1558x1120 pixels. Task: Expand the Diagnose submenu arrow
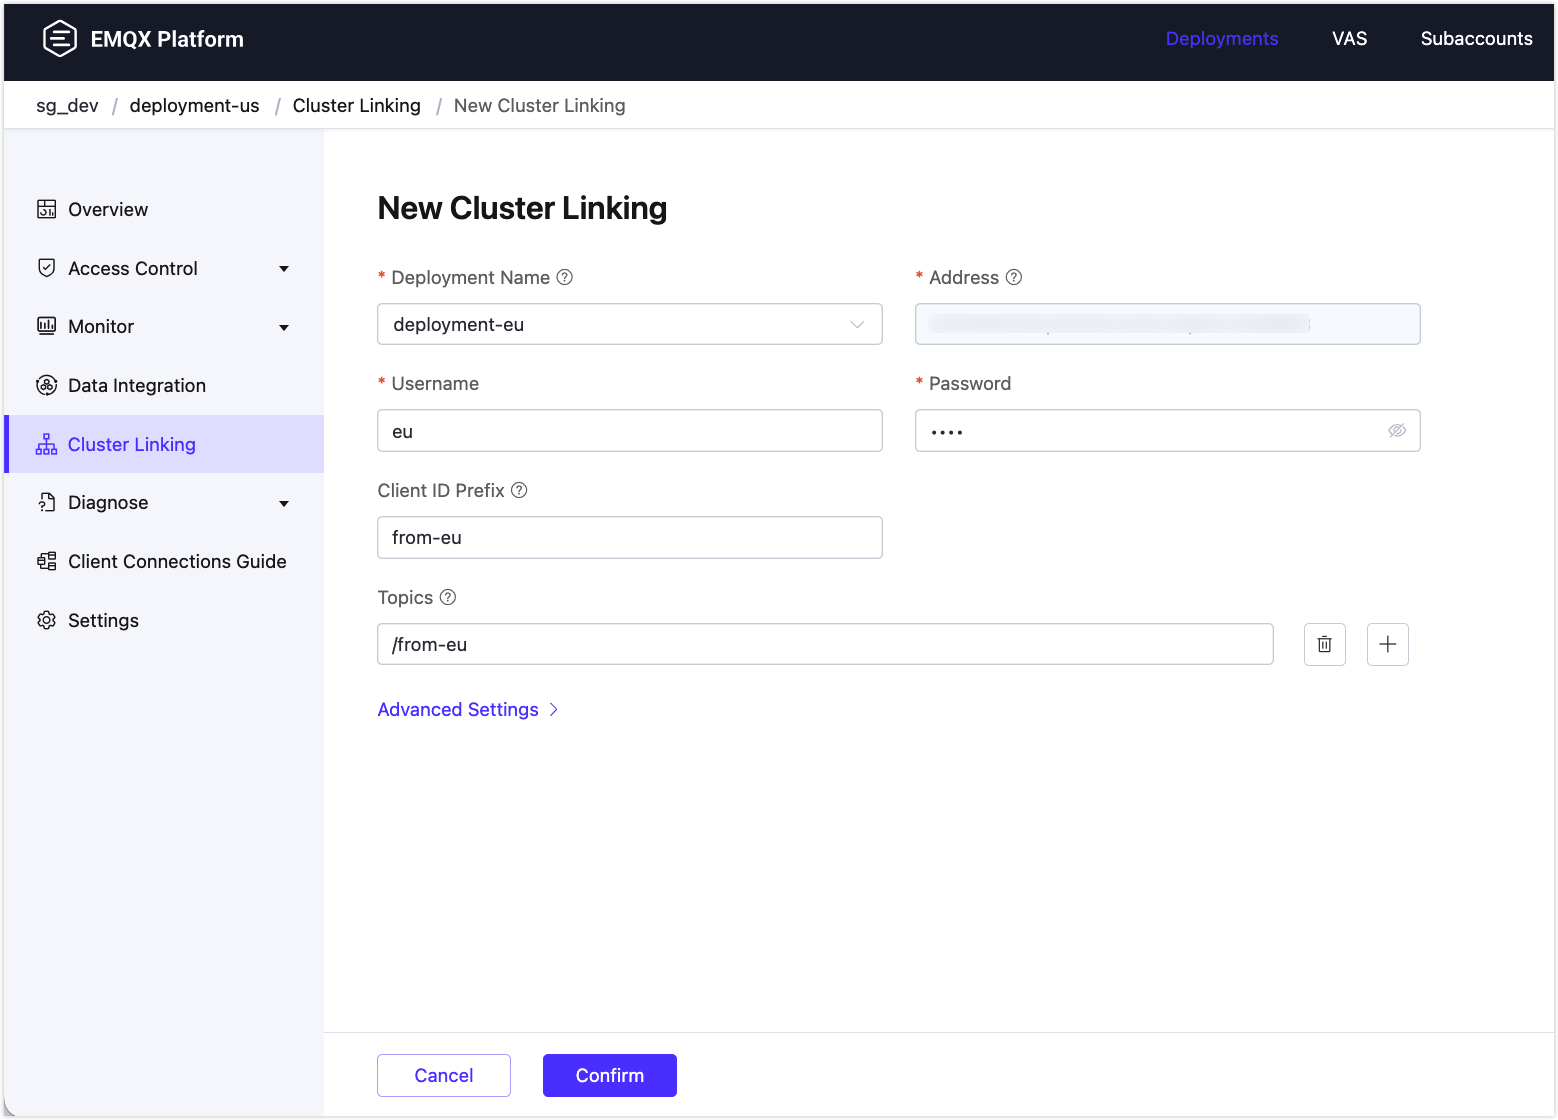click(x=284, y=503)
